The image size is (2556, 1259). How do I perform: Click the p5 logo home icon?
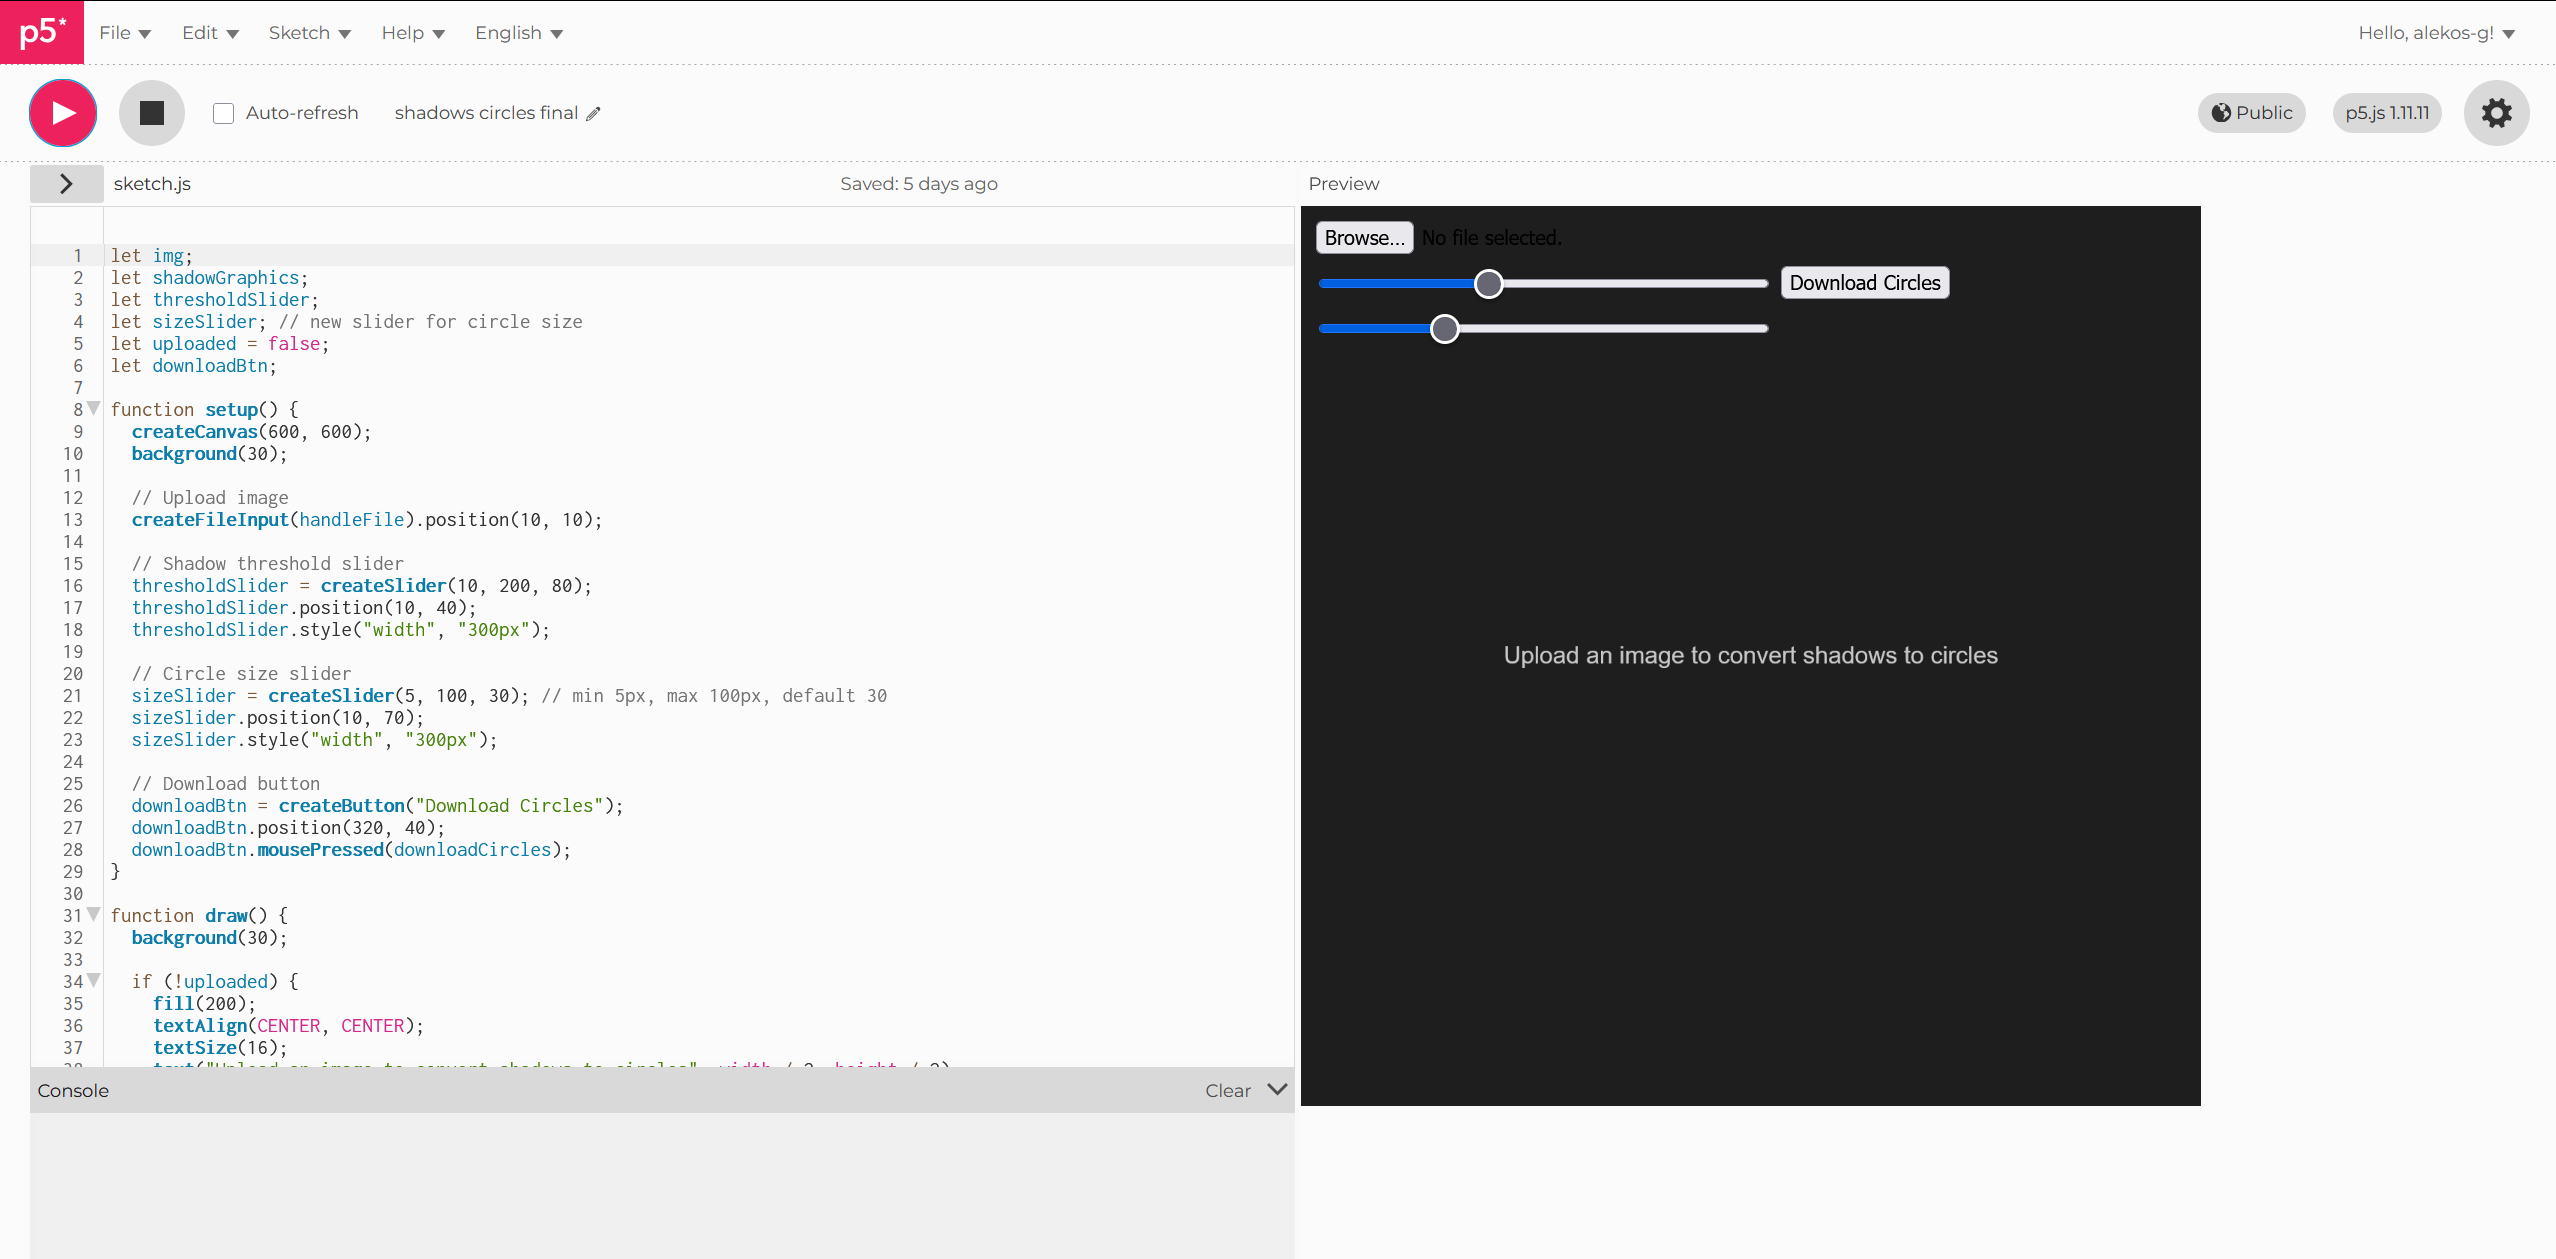point(42,32)
